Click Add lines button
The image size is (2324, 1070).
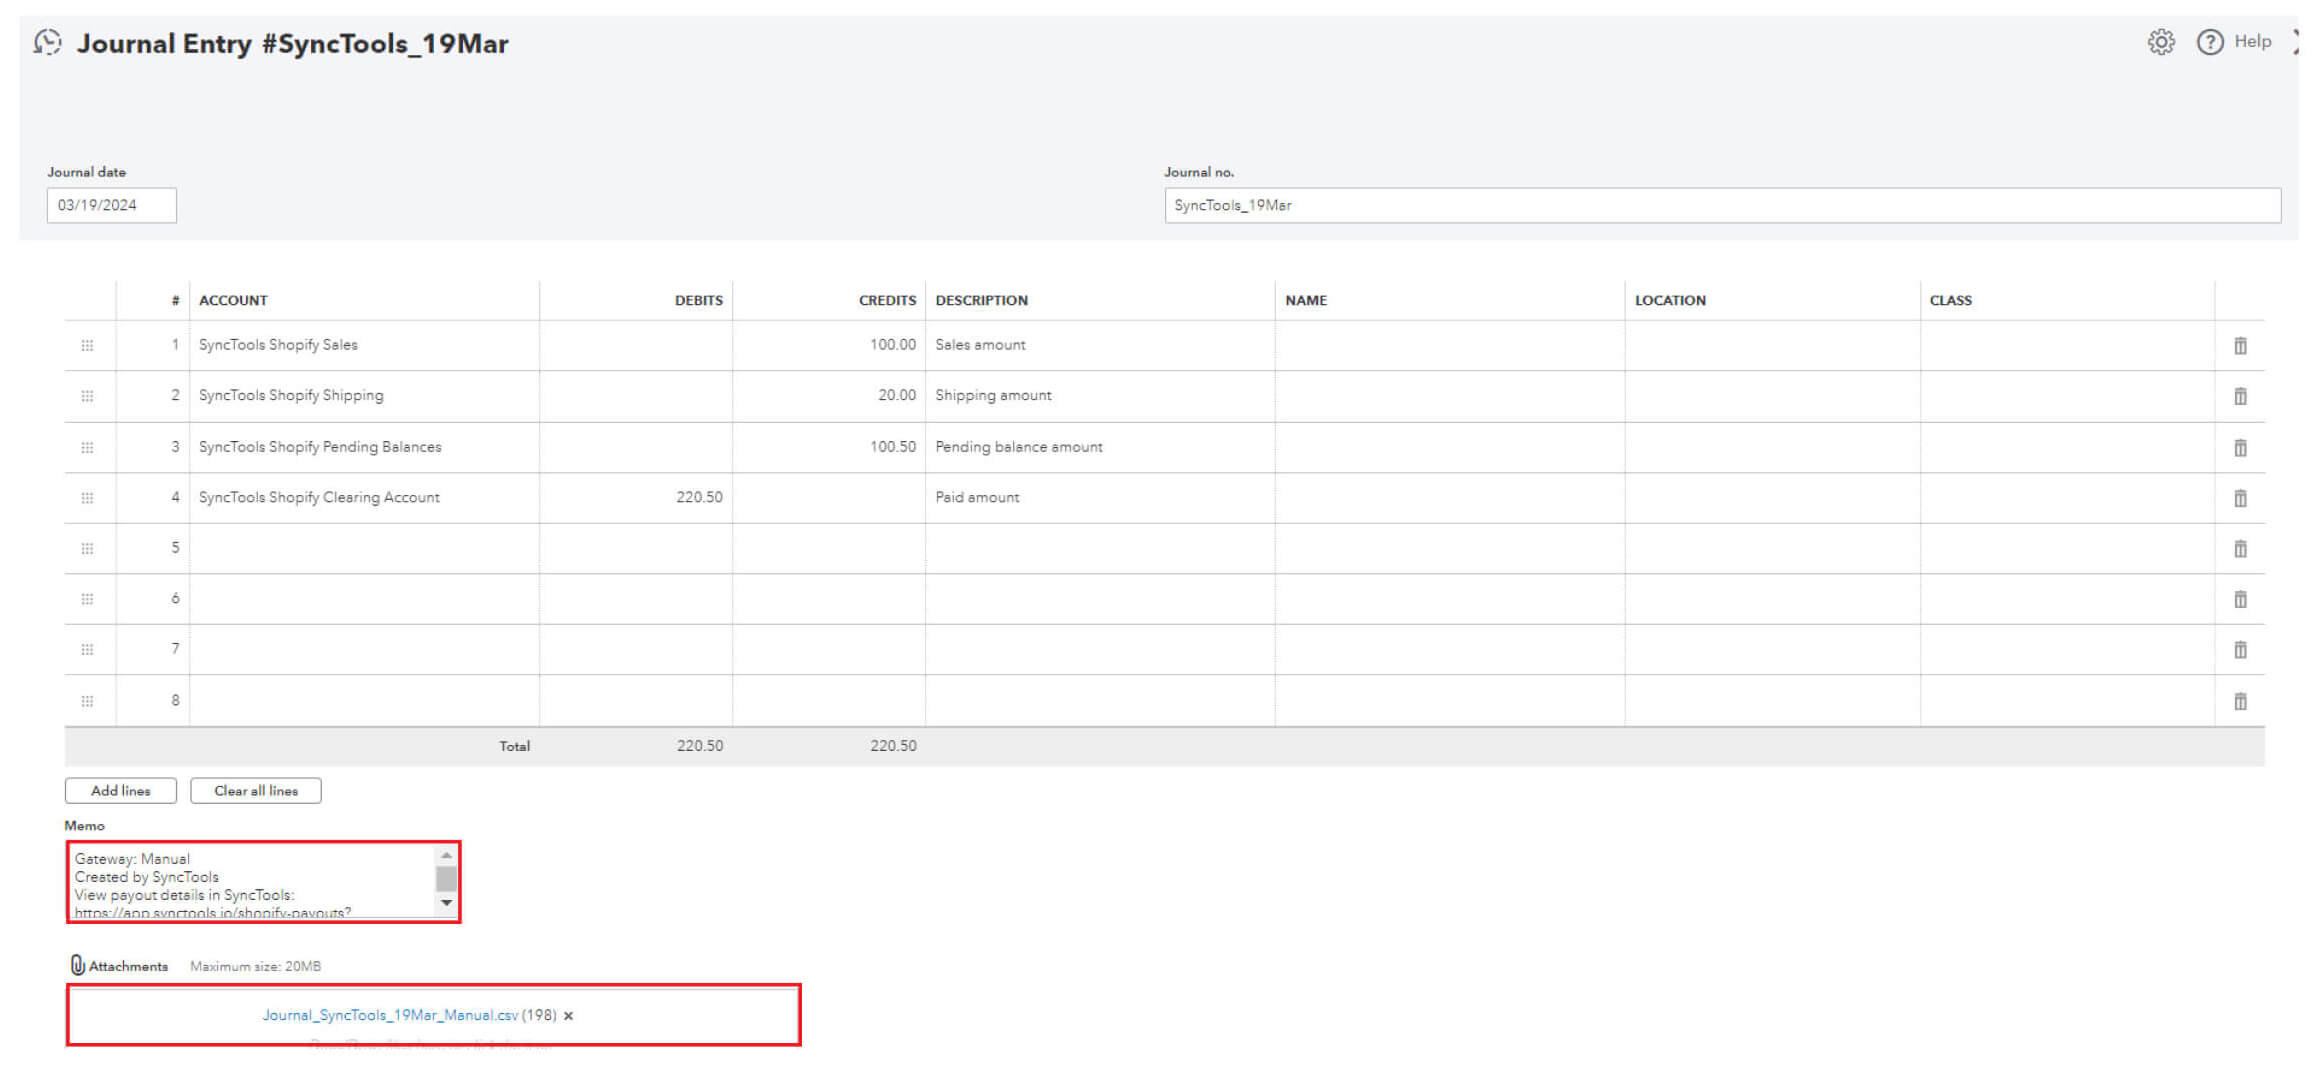(x=121, y=791)
